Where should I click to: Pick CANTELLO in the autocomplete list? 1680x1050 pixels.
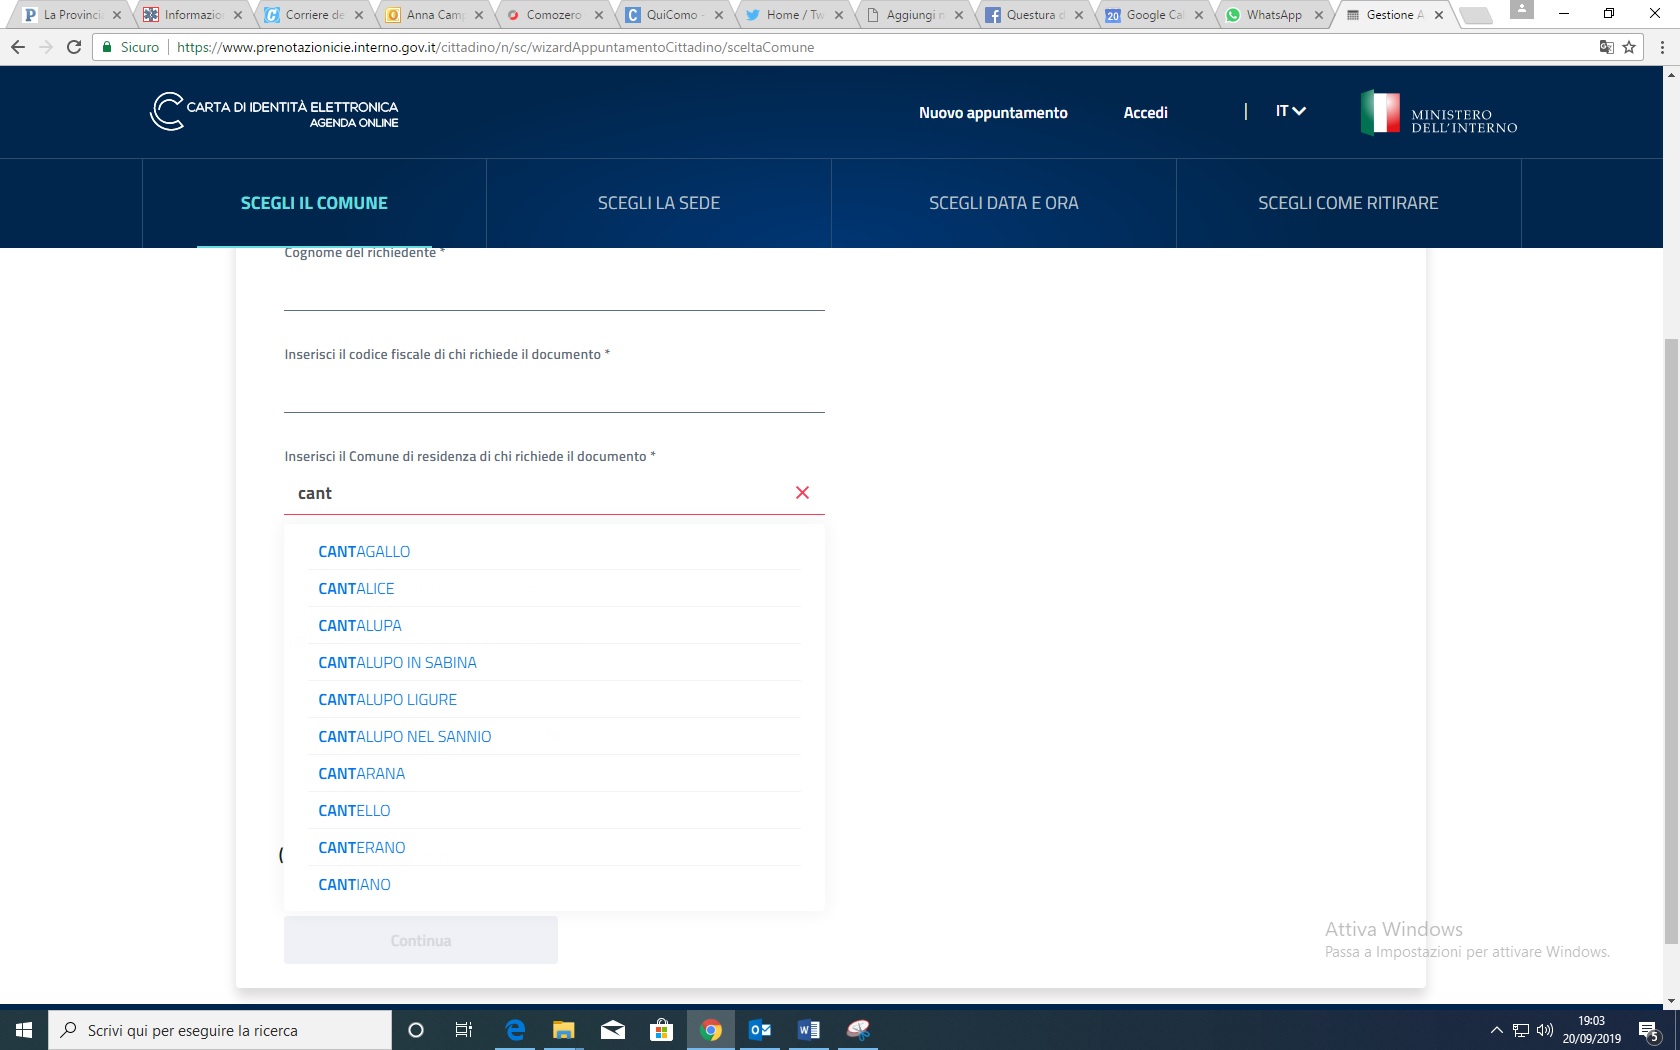(354, 811)
